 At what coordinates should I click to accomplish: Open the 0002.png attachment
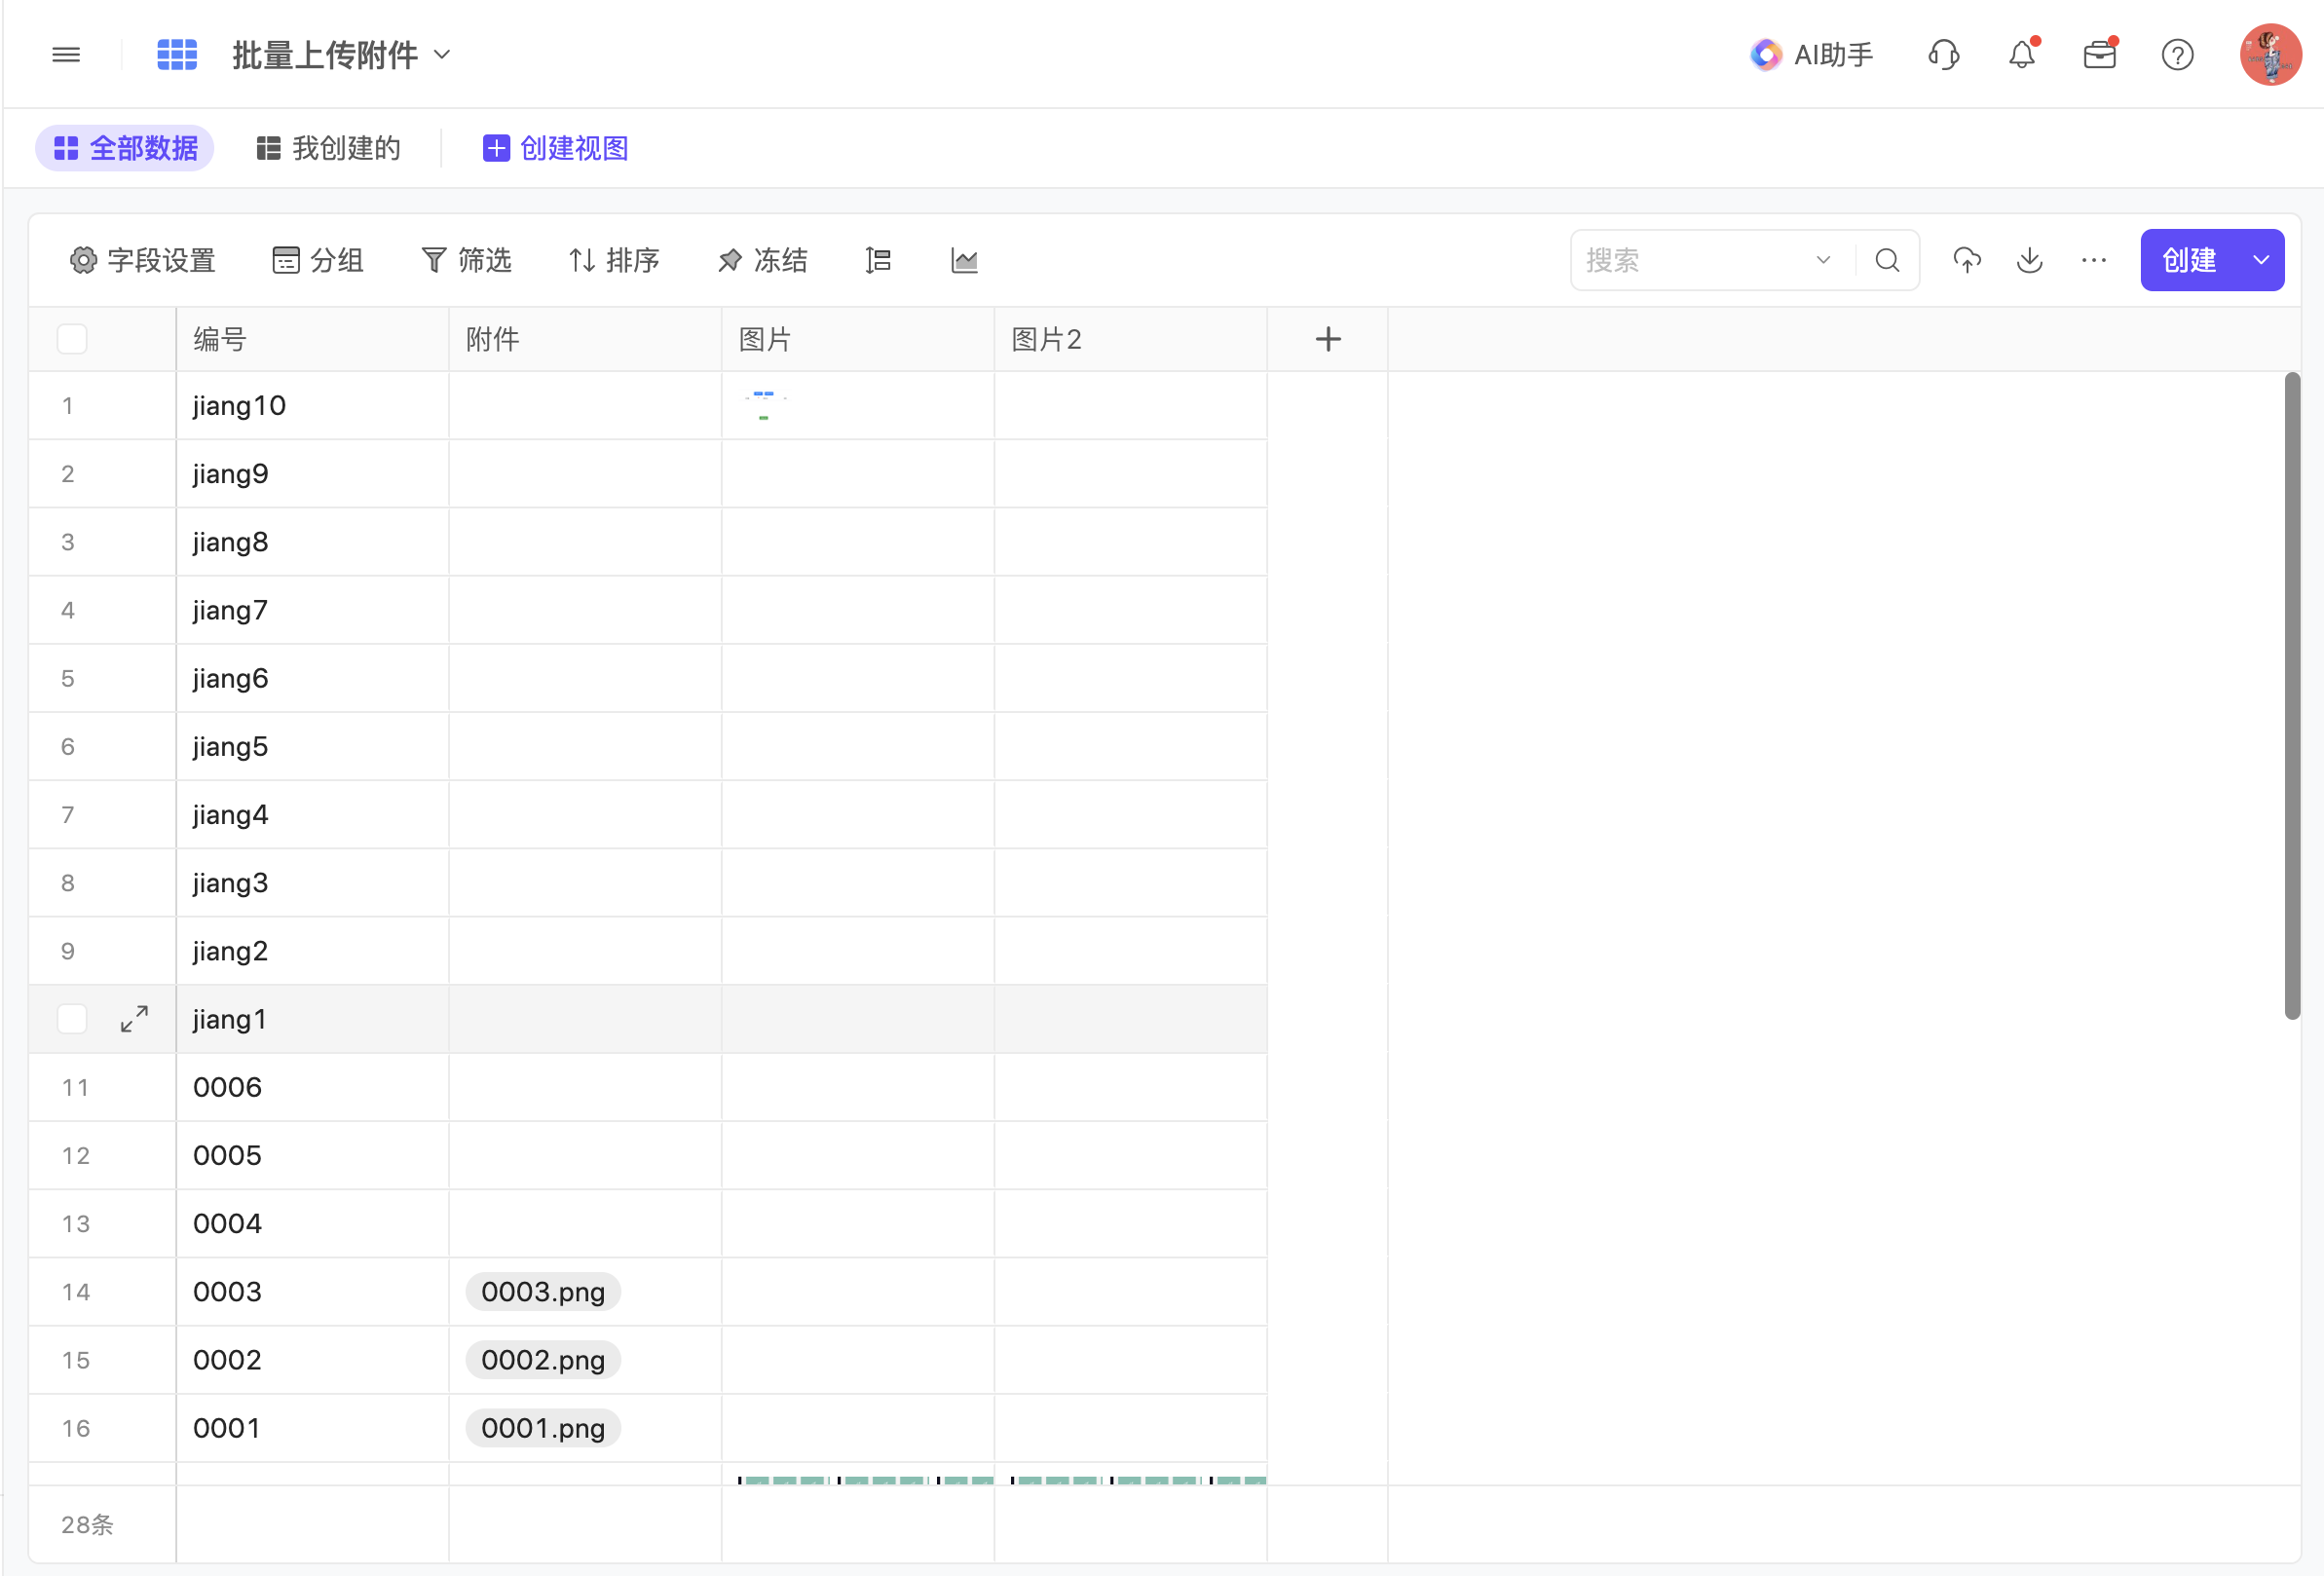543,1359
